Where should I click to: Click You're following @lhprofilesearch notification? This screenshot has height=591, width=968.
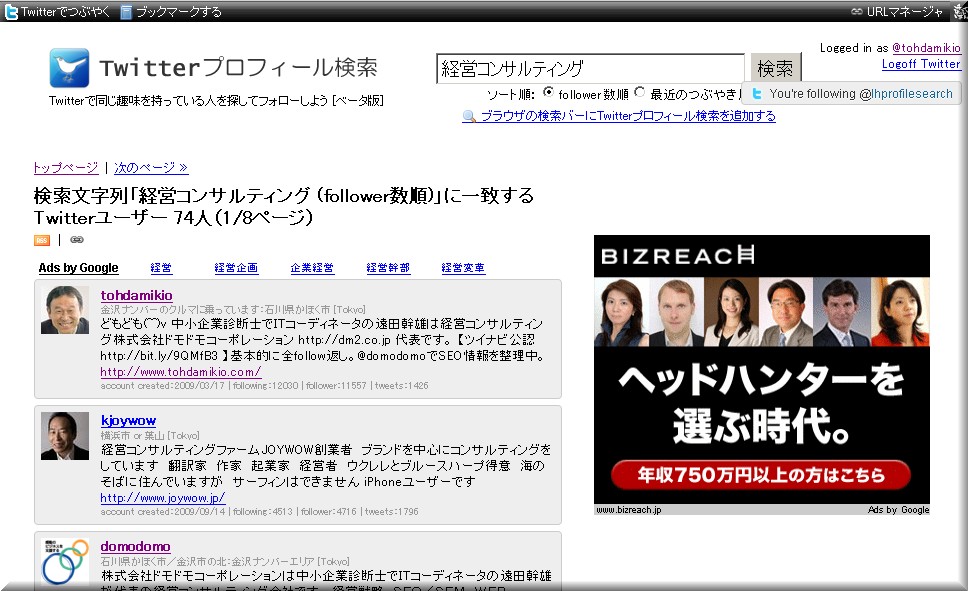(851, 94)
